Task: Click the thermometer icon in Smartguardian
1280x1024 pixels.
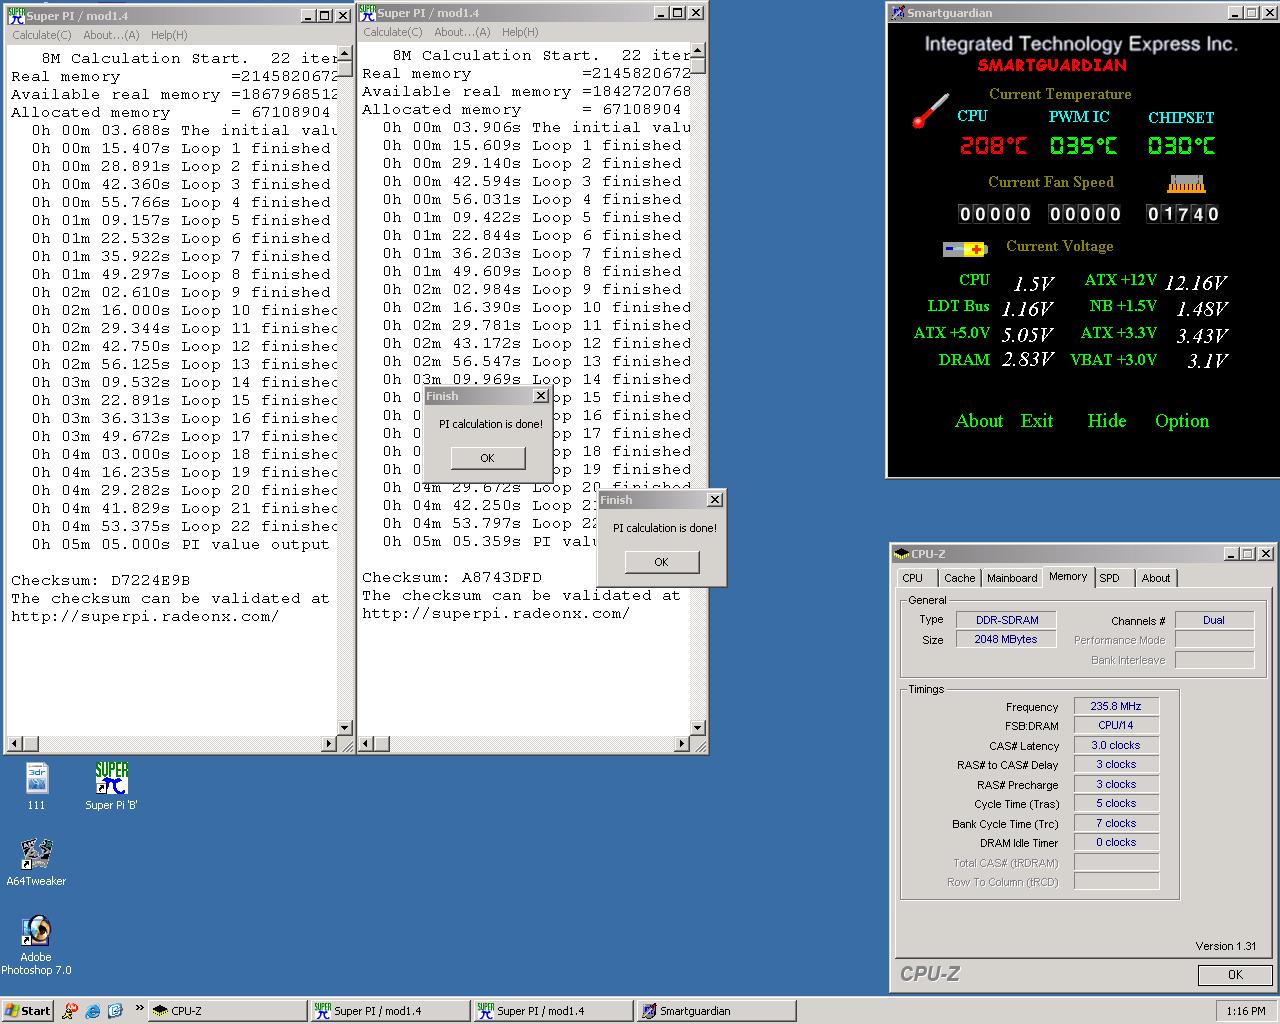Action: click(930, 111)
